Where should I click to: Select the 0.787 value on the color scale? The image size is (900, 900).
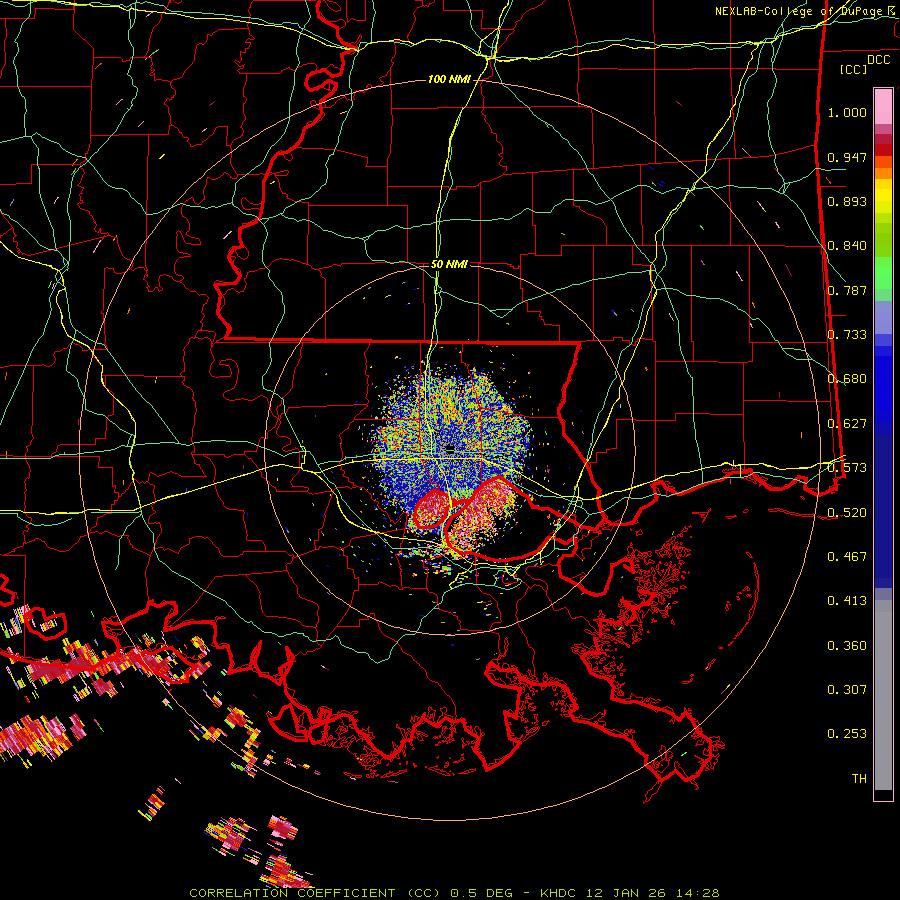[847, 290]
